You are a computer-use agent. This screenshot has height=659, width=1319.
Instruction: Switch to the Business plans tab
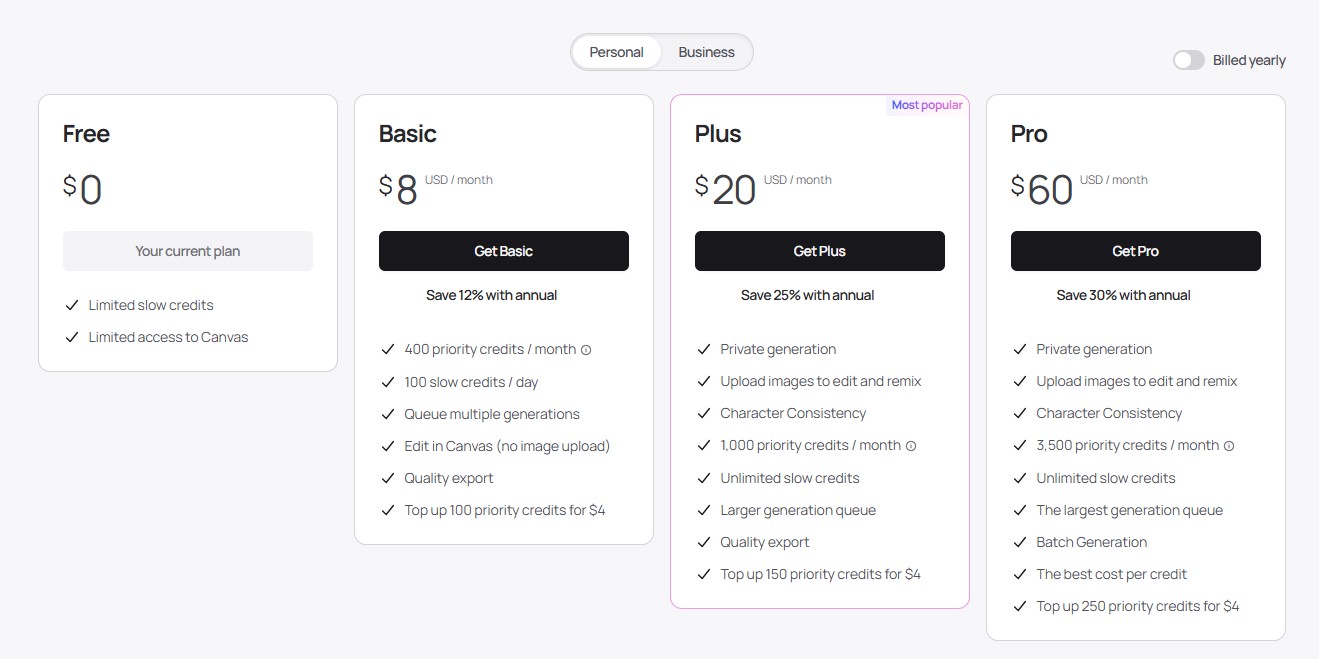pos(706,52)
